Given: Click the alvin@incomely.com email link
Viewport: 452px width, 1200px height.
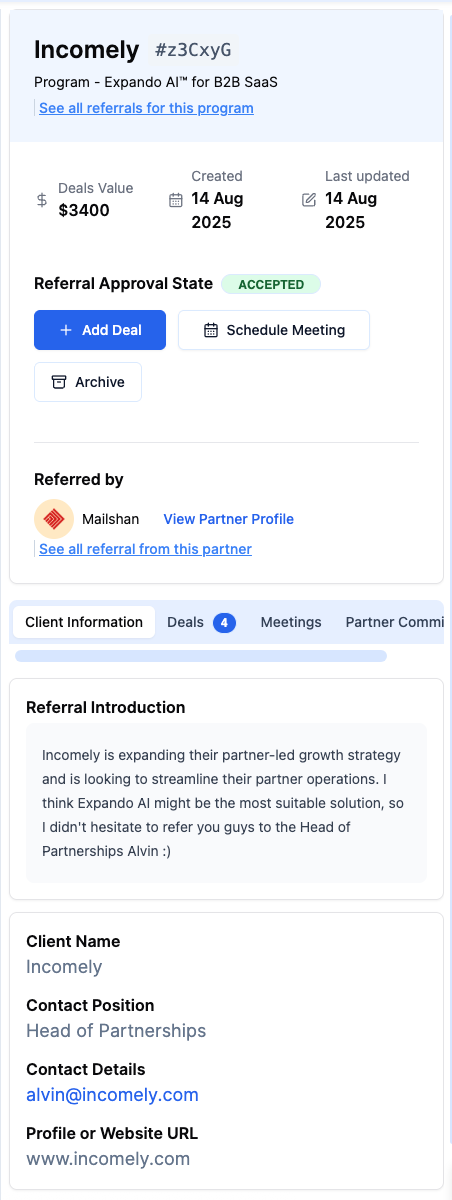Looking at the screenshot, I should (x=113, y=1095).
